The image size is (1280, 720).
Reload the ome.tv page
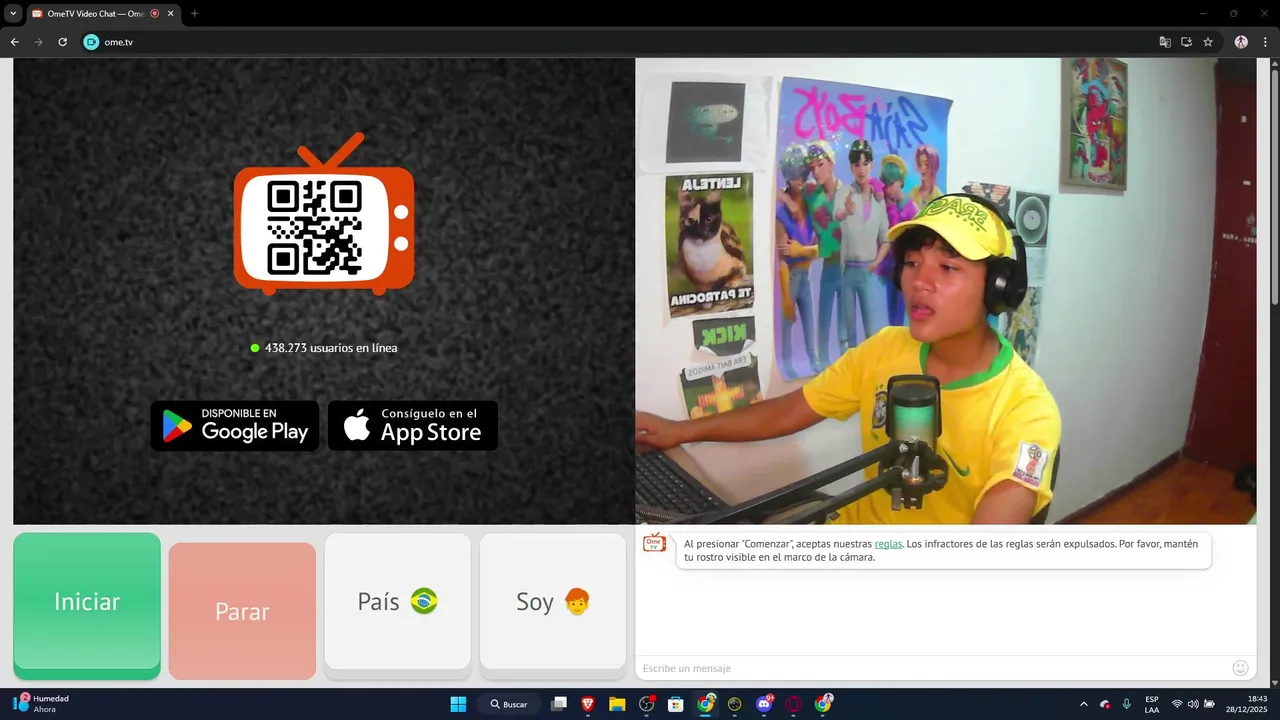(x=62, y=42)
